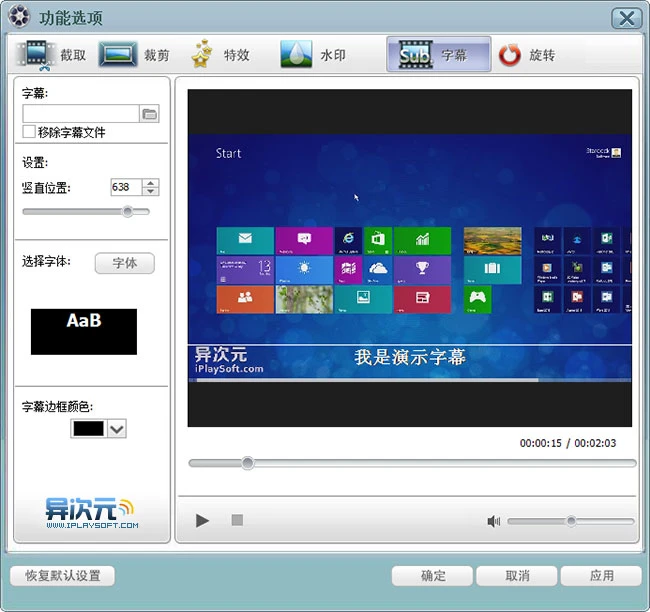Click the speaker volume icon
The image size is (650, 612).
(493, 521)
